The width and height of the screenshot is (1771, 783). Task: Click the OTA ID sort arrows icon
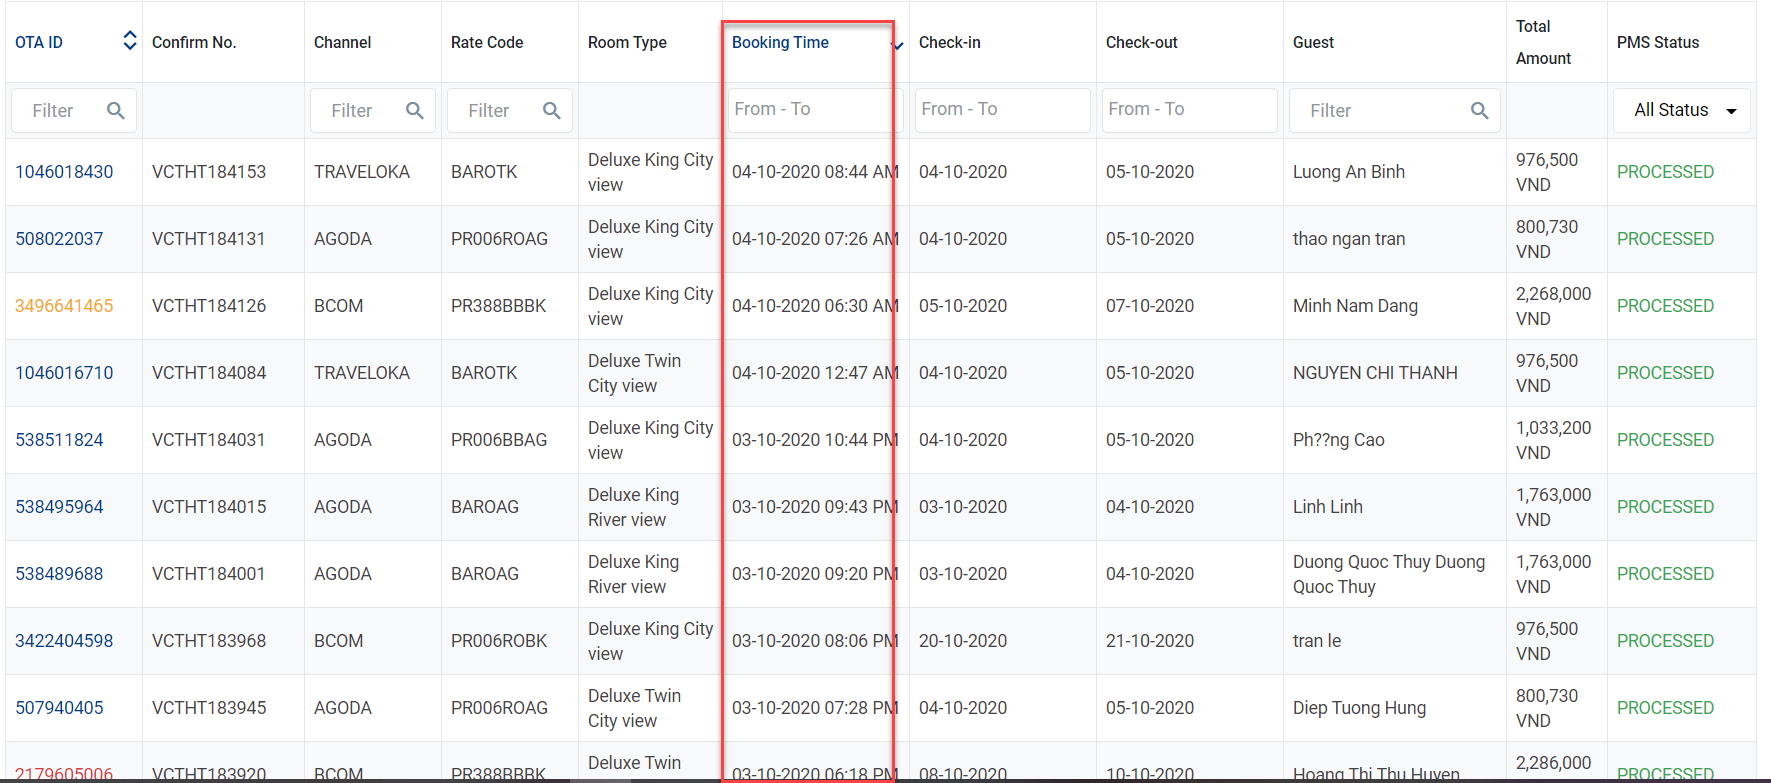(x=130, y=41)
